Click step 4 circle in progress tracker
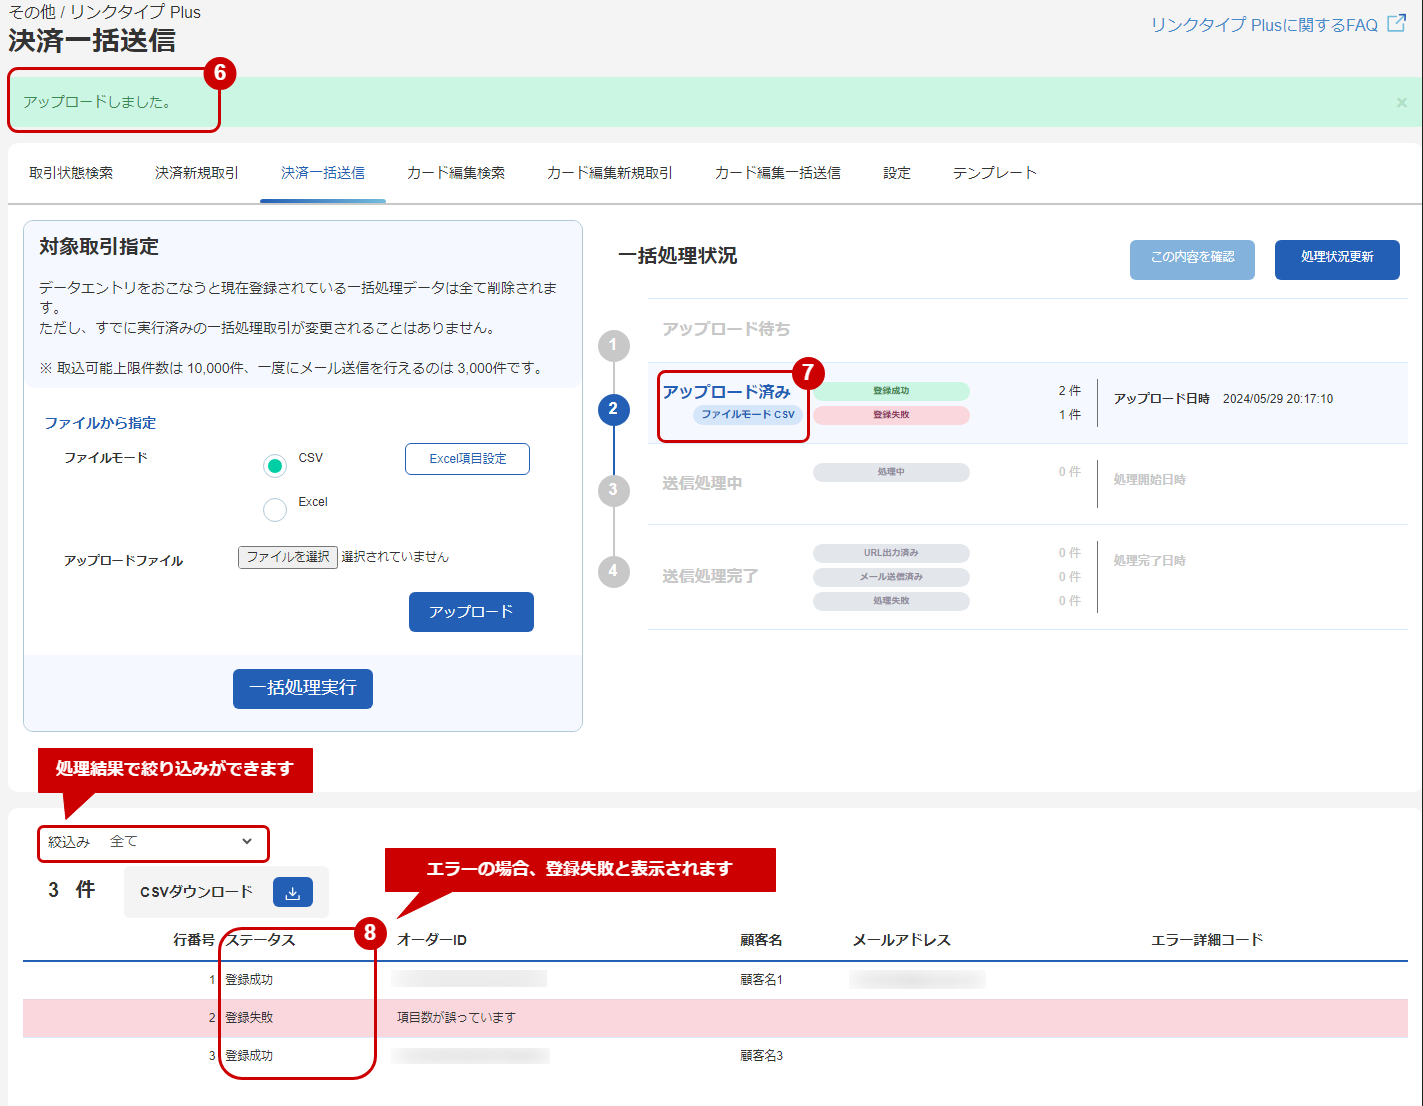The image size is (1423, 1106). [613, 572]
